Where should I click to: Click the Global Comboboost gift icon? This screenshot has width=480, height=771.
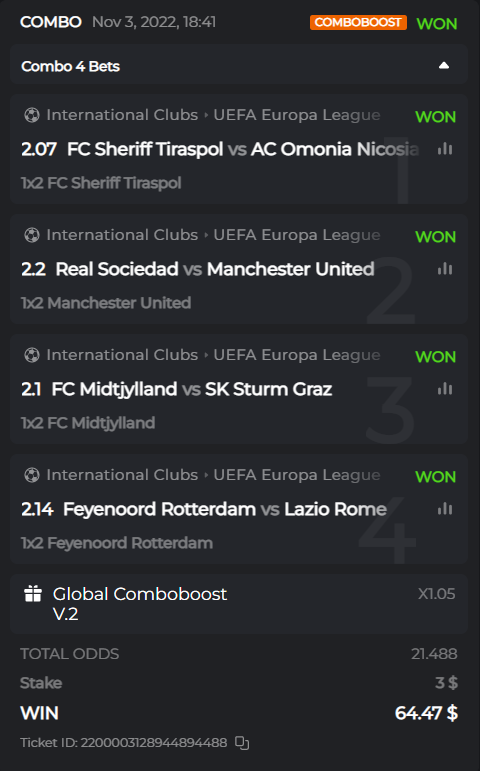pyautogui.click(x=33, y=593)
